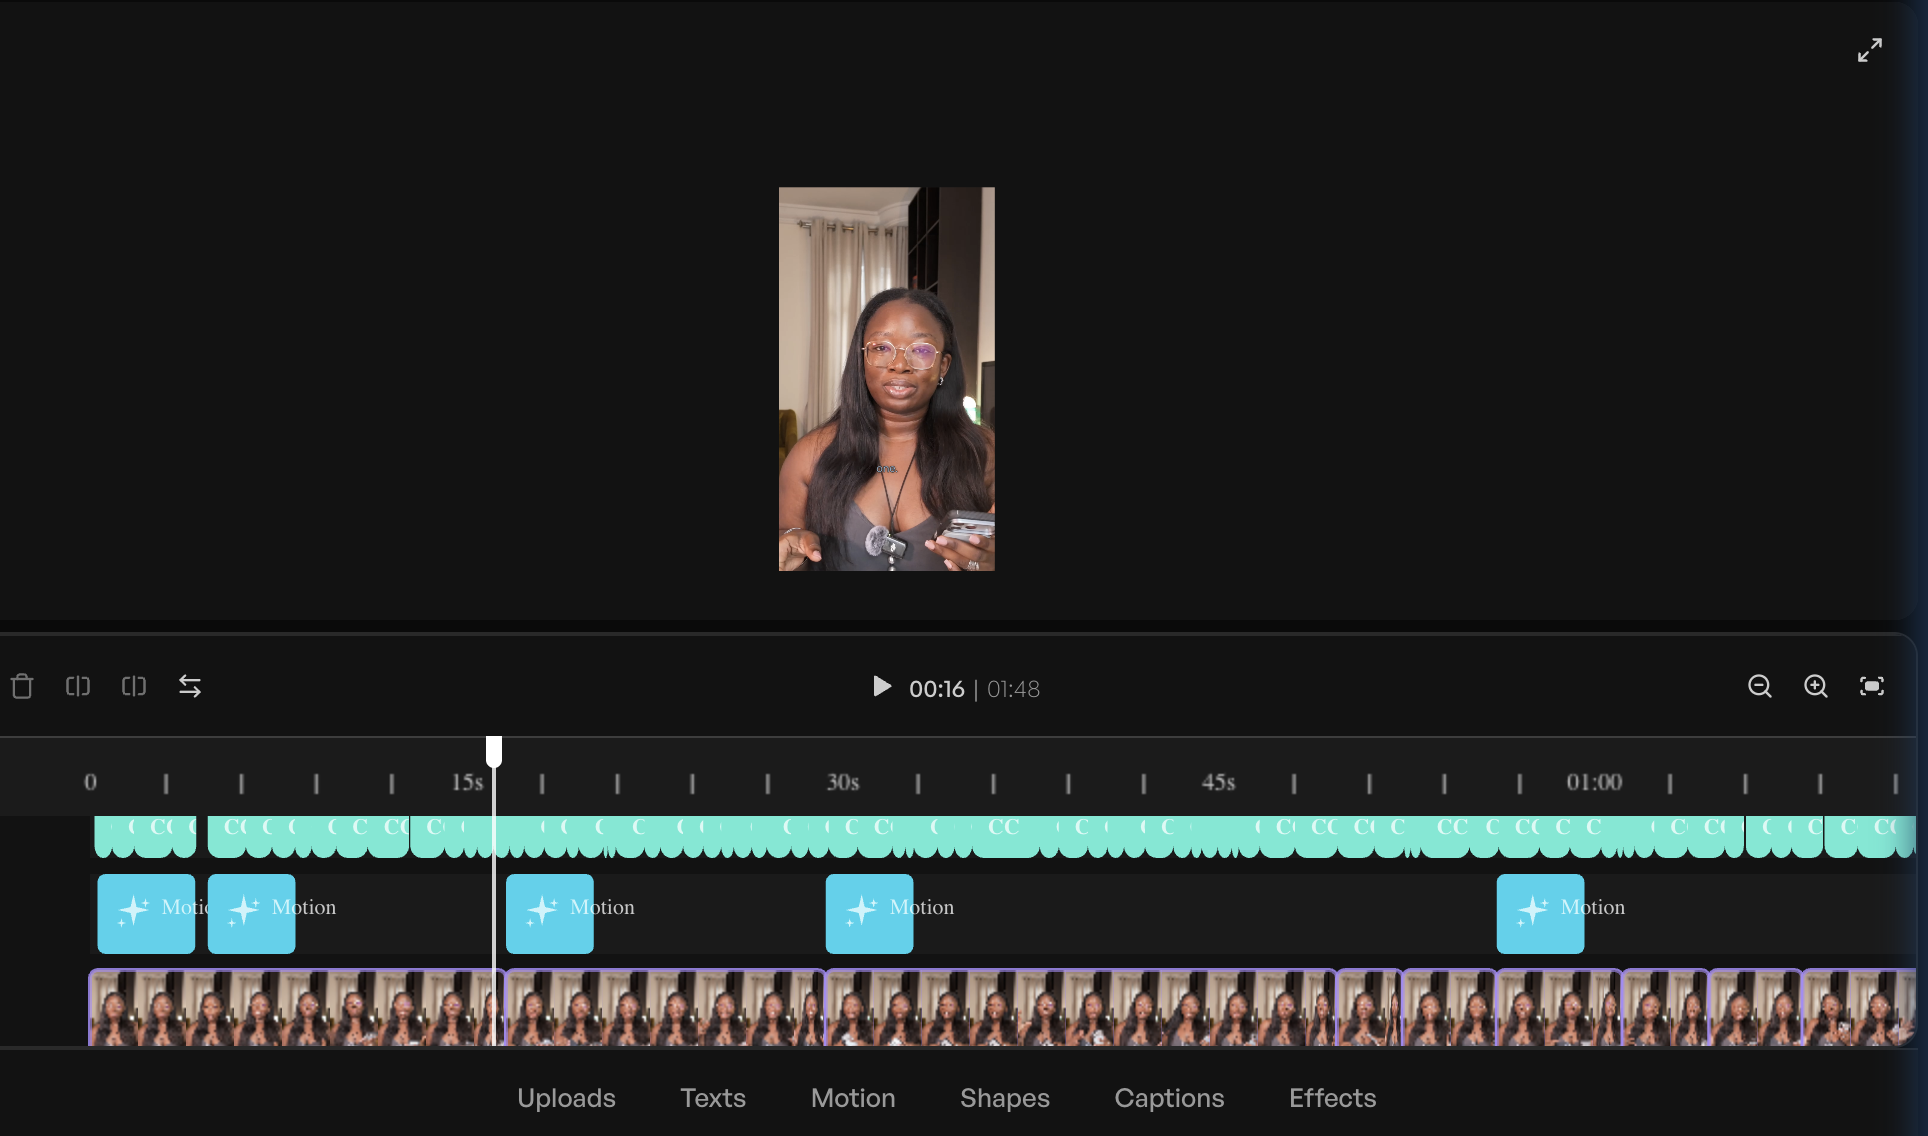Image resolution: width=1928 pixels, height=1136 pixels.
Task: Select the Motion clip just after the playhead
Action: tap(549, 914)
